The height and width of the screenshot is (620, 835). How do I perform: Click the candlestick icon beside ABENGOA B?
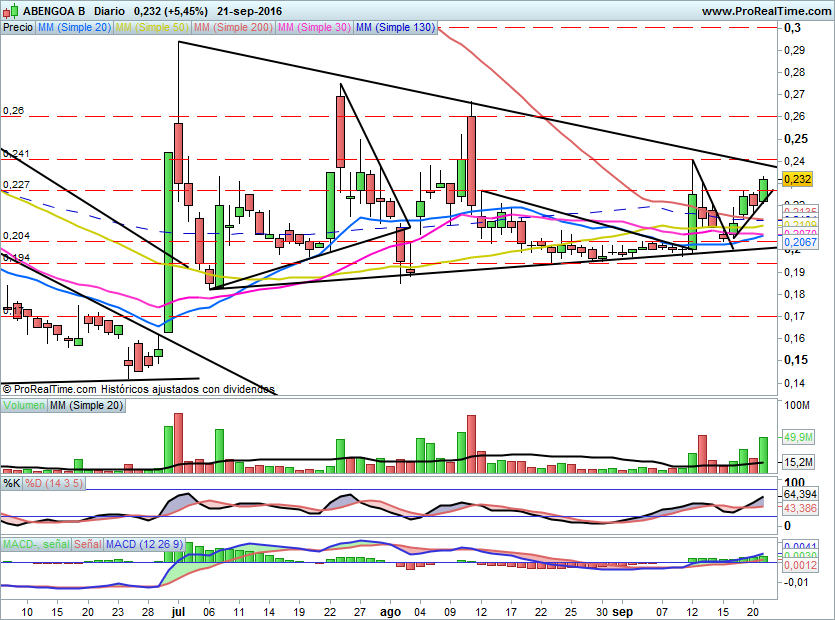coord(8,11)
